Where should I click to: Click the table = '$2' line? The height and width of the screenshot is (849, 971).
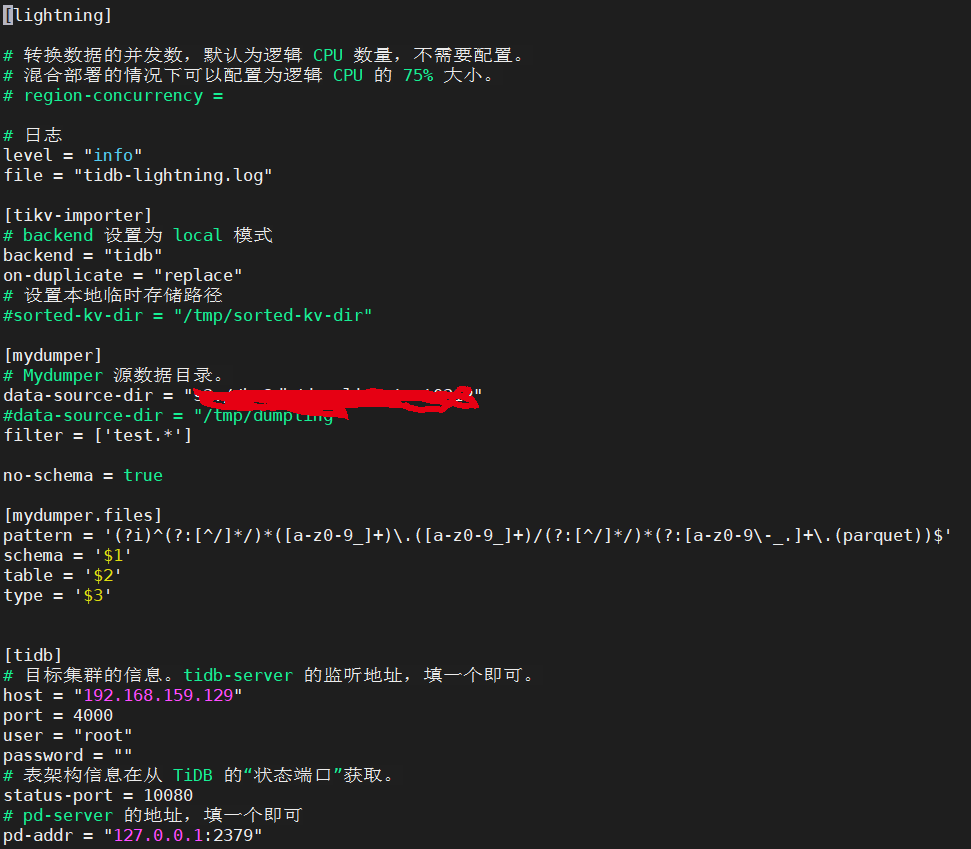(x=63, y=575)
